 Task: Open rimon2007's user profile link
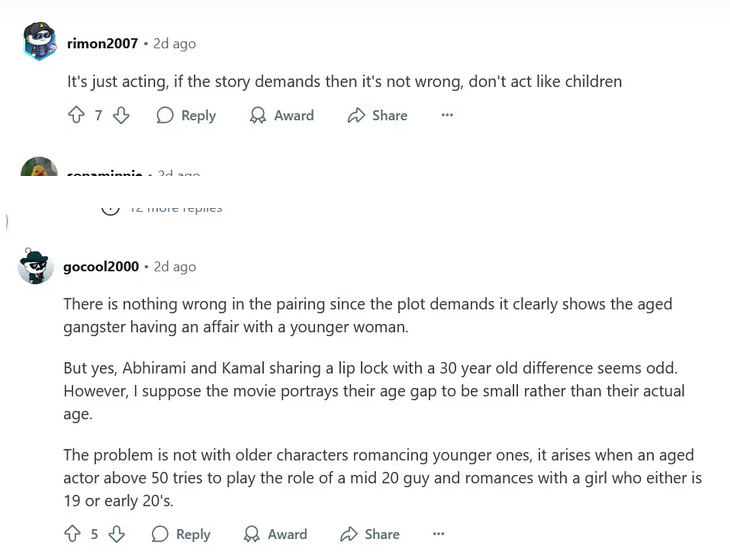click(x=102, y=44)
